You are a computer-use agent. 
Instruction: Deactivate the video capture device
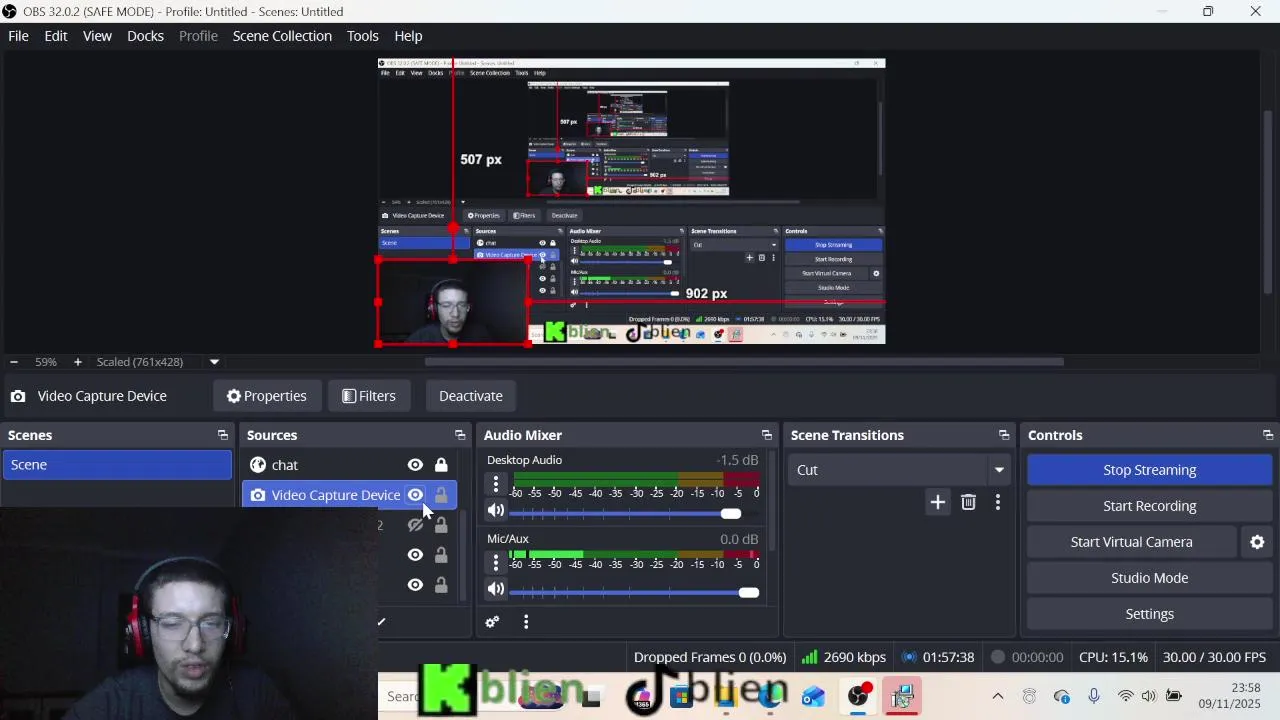tap(471, 396)
